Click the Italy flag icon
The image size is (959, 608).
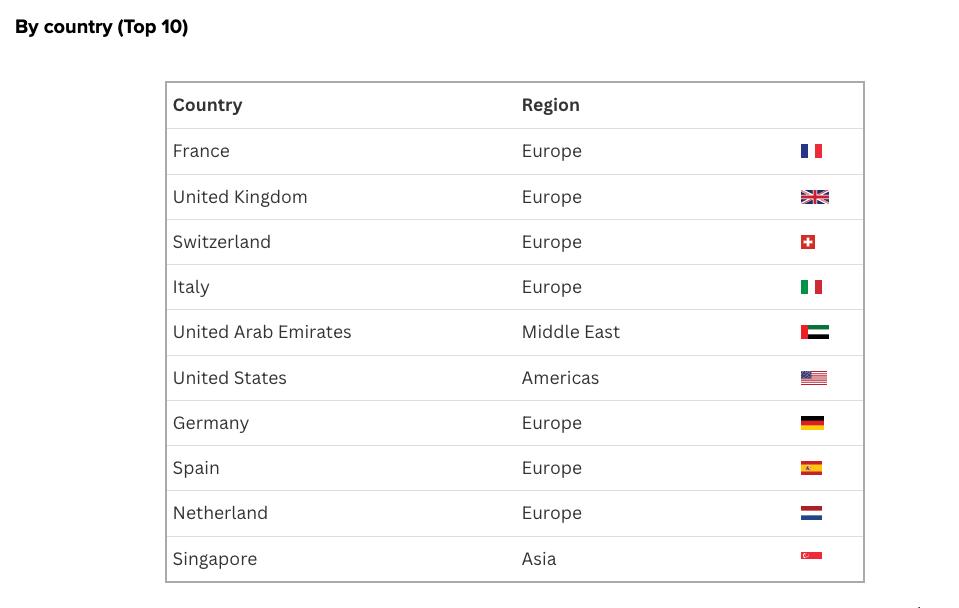click(811, 287)
